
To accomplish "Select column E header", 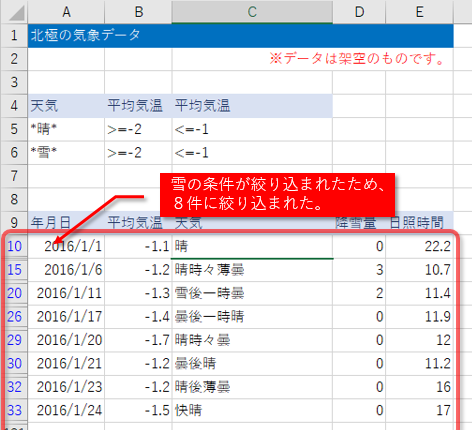I will pos(419,12).
